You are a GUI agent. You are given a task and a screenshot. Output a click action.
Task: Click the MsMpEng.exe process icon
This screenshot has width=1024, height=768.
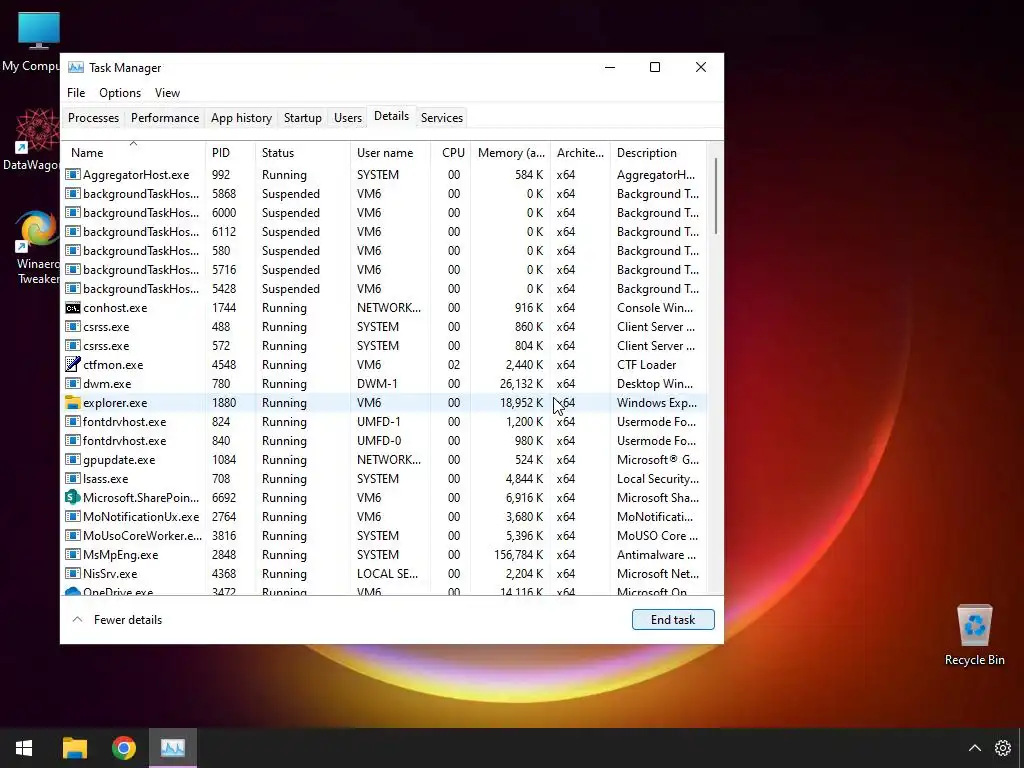click(72, 554)
